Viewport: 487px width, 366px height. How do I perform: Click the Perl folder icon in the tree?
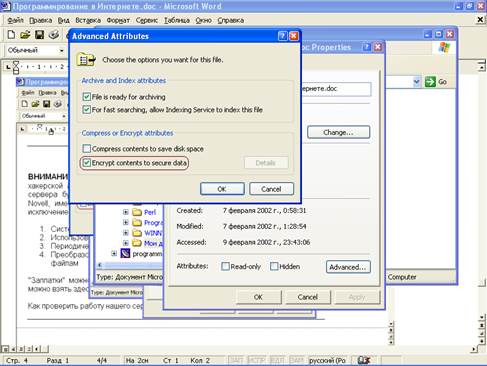137,212
